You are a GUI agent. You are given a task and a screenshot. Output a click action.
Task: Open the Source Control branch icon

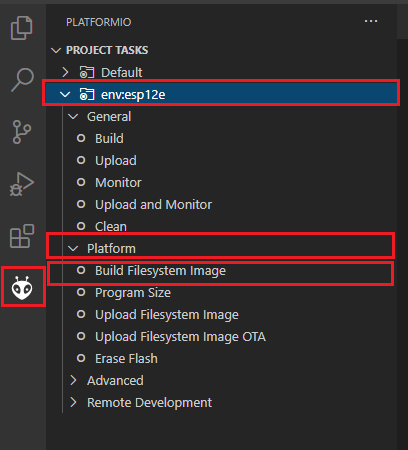point(22,132)
